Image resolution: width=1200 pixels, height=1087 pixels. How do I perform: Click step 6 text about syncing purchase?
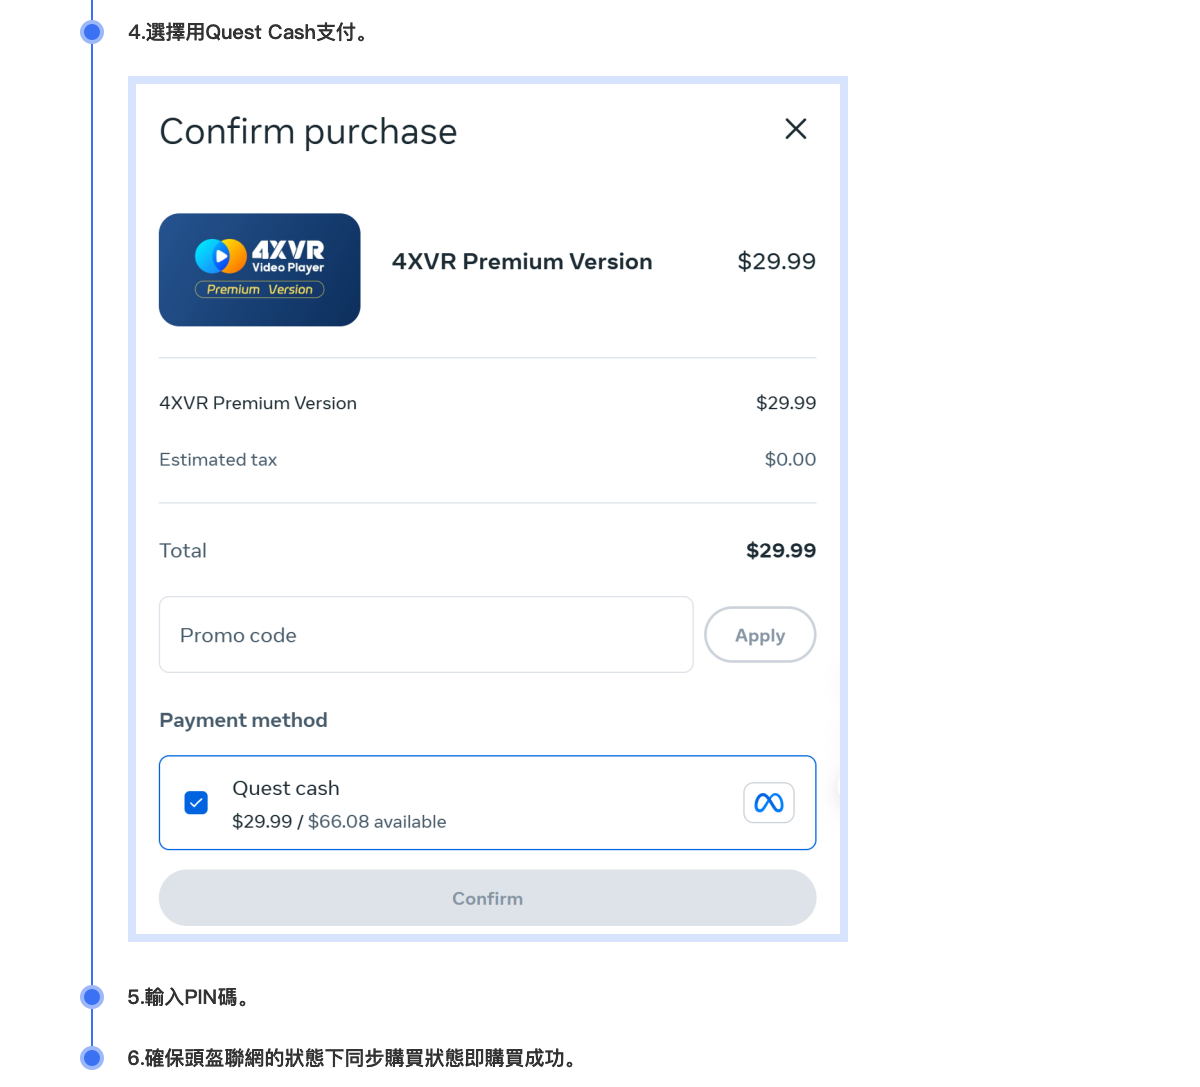[x=354, y=1058]
